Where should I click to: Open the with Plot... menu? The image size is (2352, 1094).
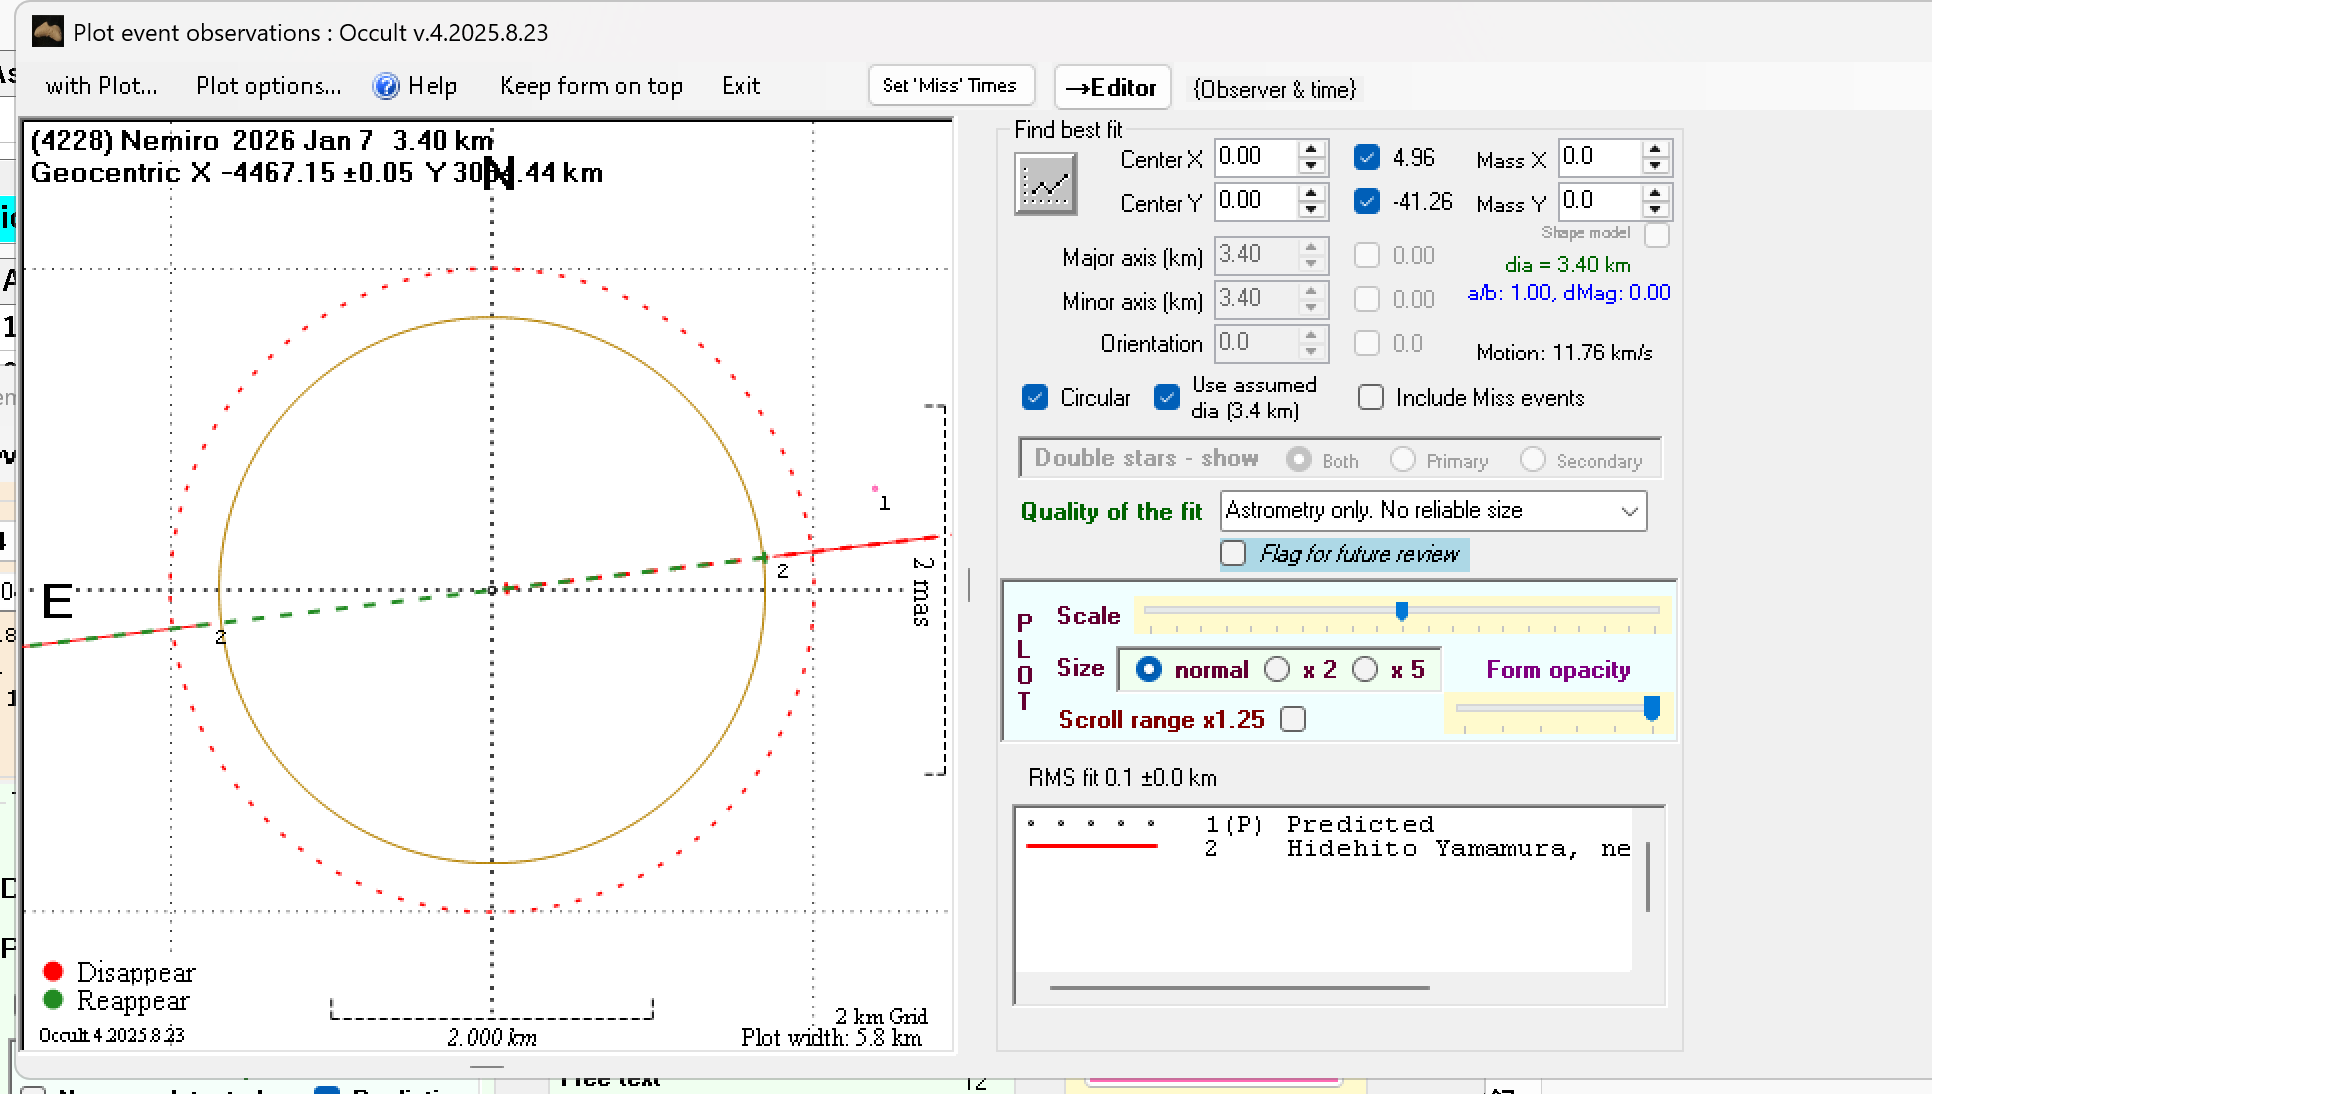coord(101,86)
